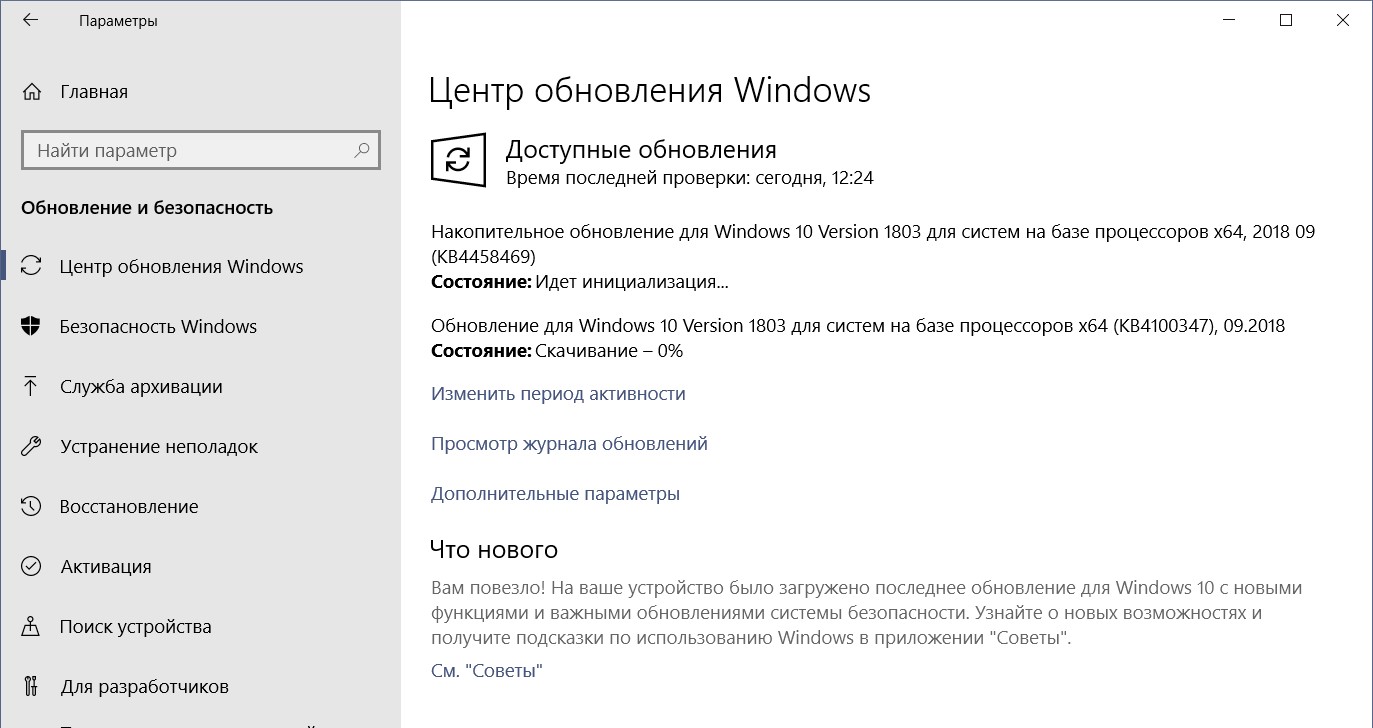The width and height of the screenshot is (1373, 728).
Task: Click the back arrow icon
Action: pos(30,20)
